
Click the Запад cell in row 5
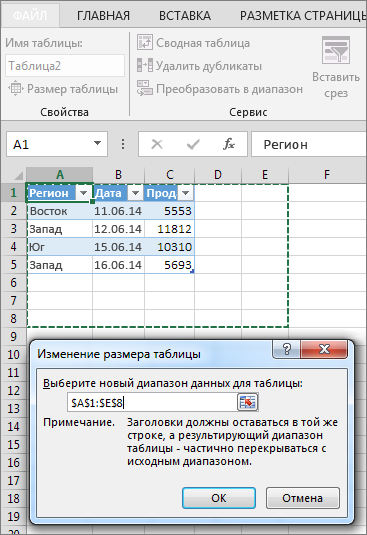click(60, 265)
